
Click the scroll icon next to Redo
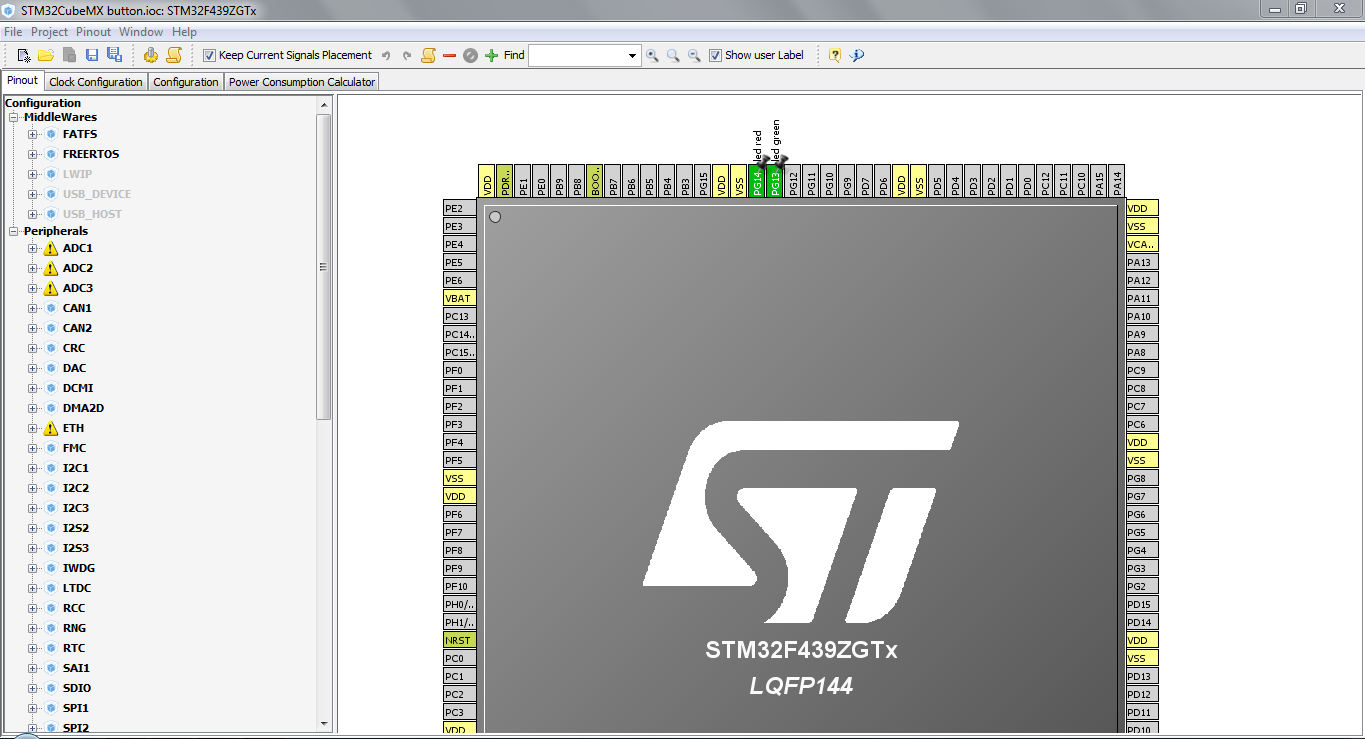[428, 55]
